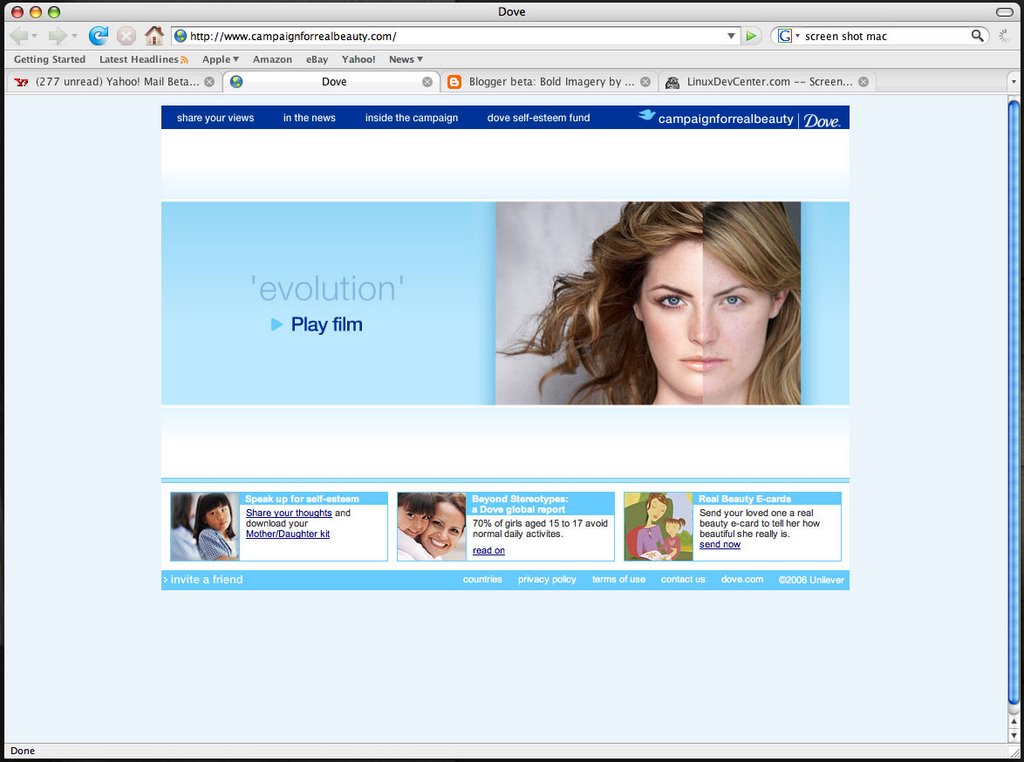Click the green Go arrow beside address bar

[x=751, y=36]
